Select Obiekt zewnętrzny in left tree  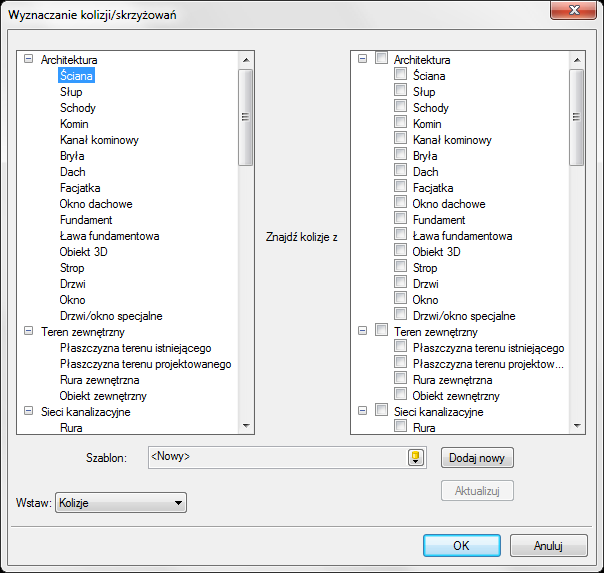pos(103,396)
